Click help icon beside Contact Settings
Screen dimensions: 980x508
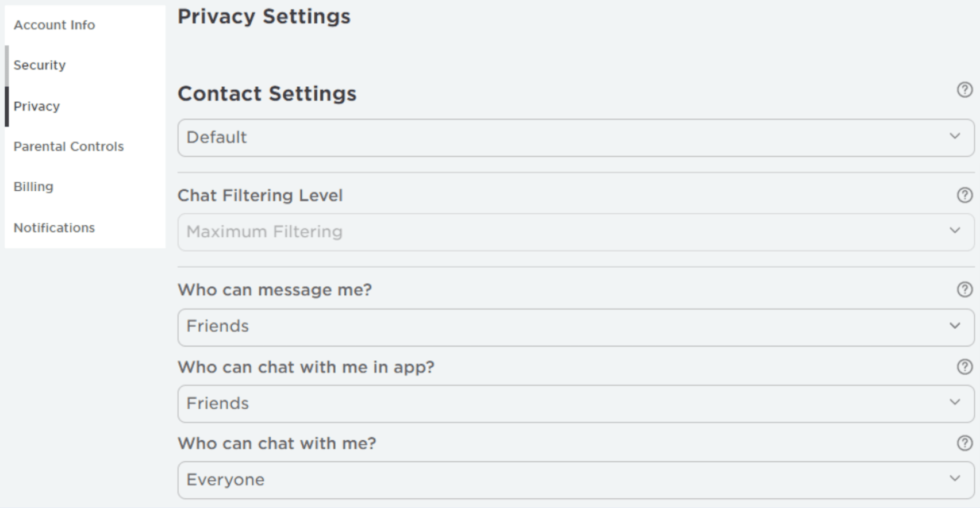(x=964, y=91)
